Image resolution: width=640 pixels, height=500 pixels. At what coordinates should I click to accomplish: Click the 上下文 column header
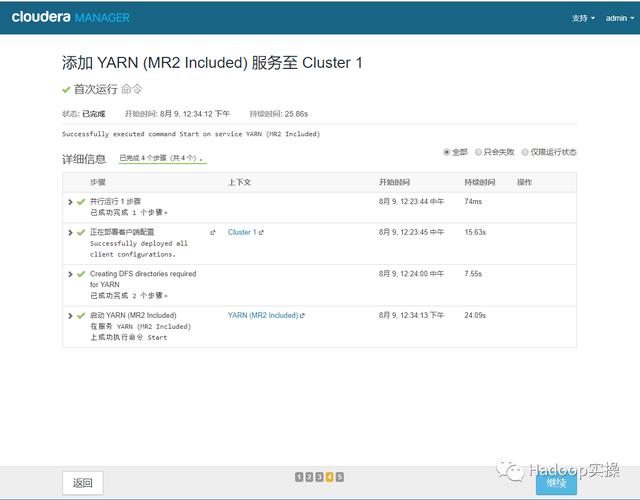click(239, 182)
